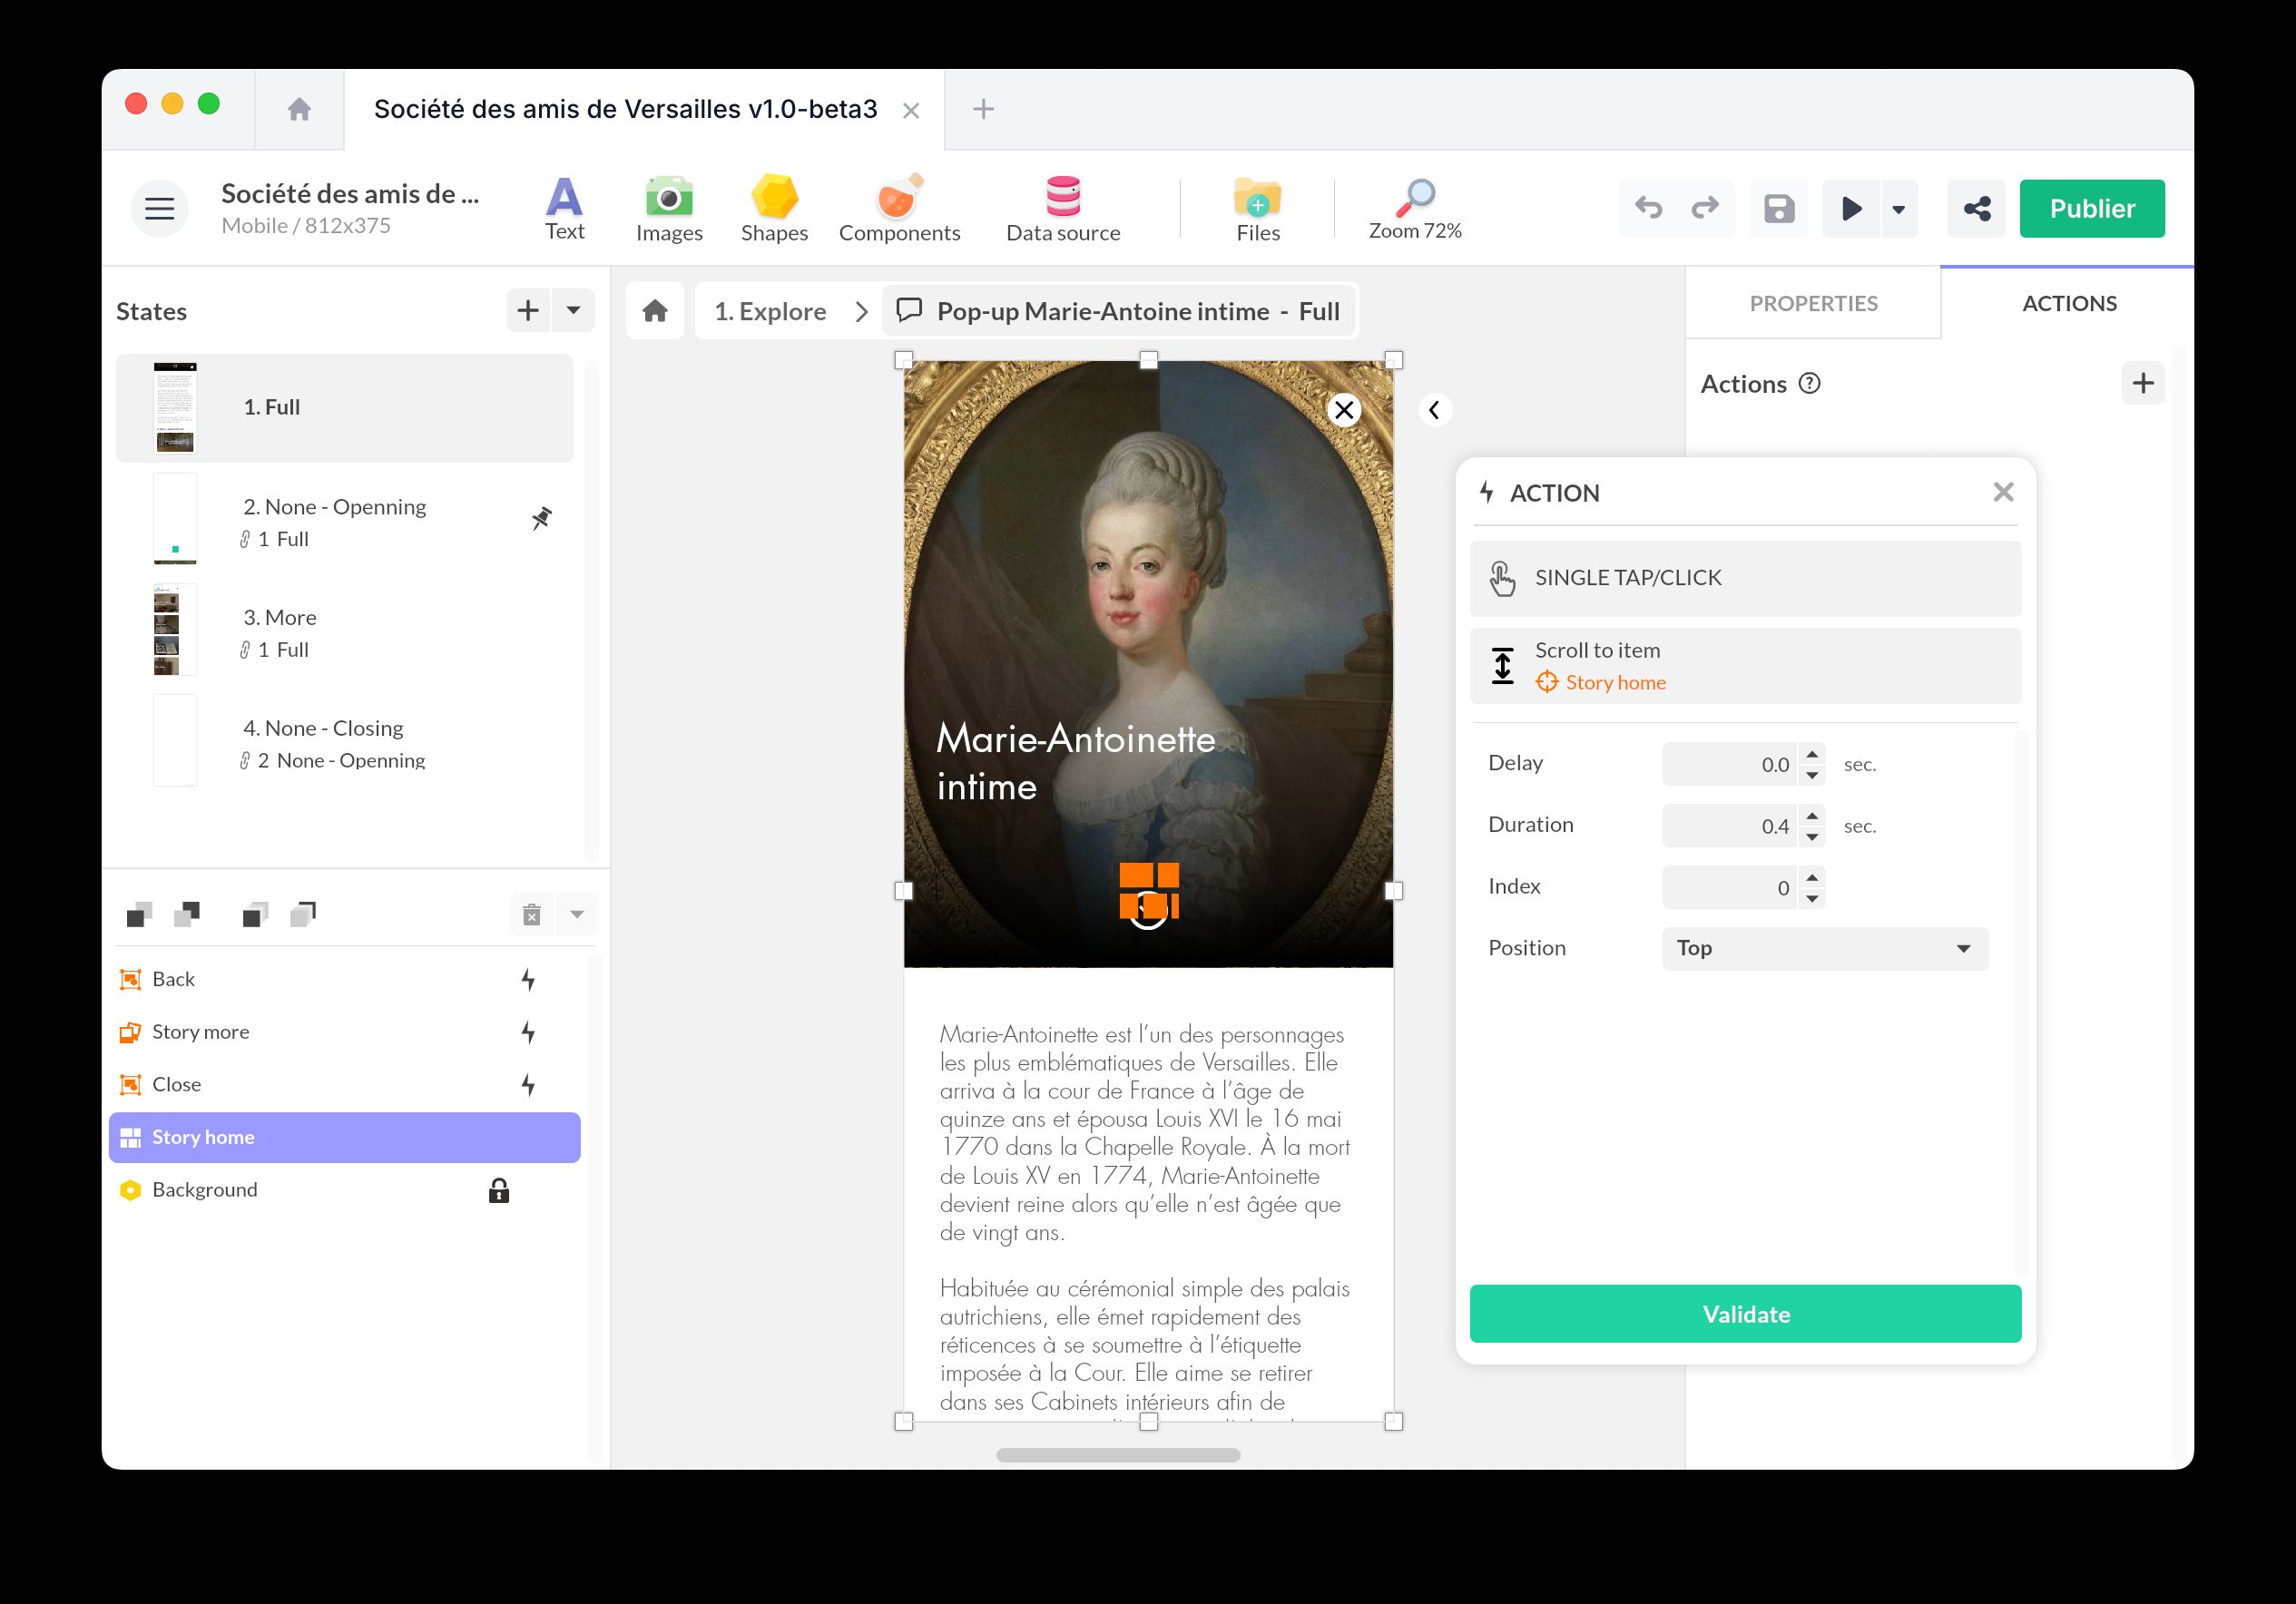Select the '3. More' state thumbnail
Image resolution: width=2296 pixels, height=1604 pixels.
(x=175, y=629)
